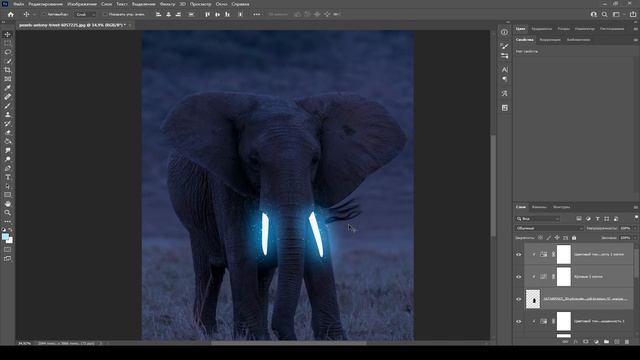Click the background color swatch
640x360 pixels.
(10, 241)
